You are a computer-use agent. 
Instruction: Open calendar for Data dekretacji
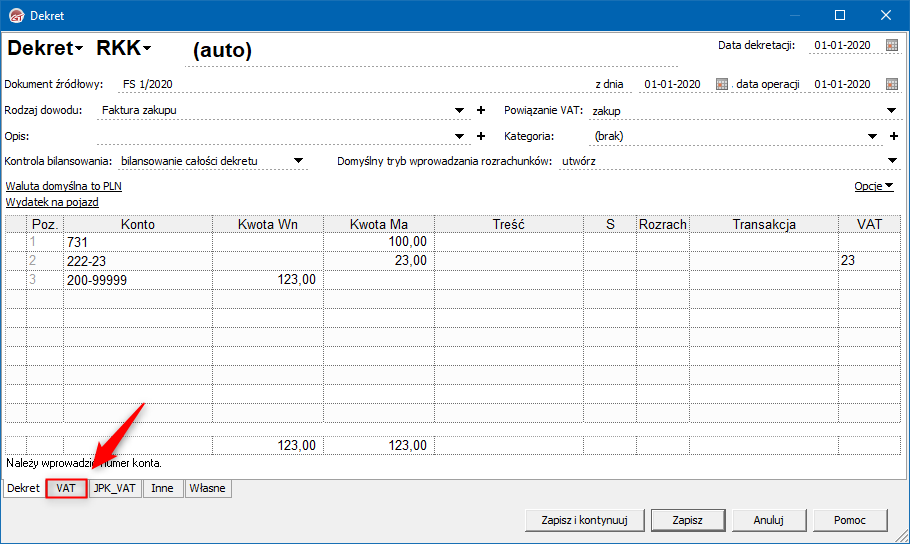pos(892,45)
